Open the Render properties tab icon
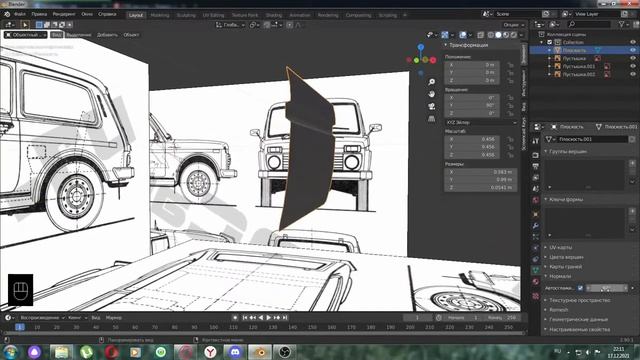The image size is (640, 360). (536, 155)
